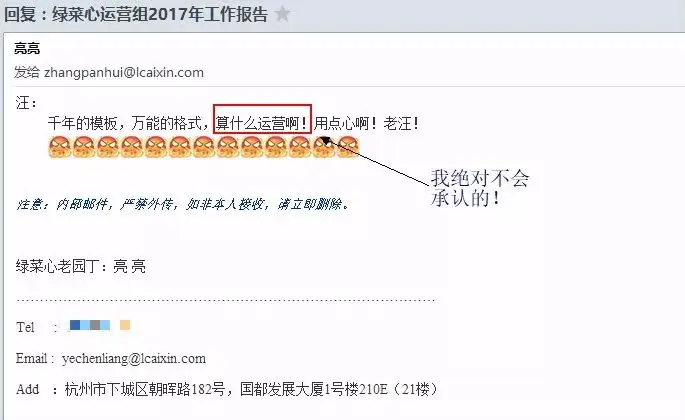Click the signature line 绿菜心老园丁:亮亮
Image resolution: width=685 pixels, height=420 pixels.
point(81,266)
